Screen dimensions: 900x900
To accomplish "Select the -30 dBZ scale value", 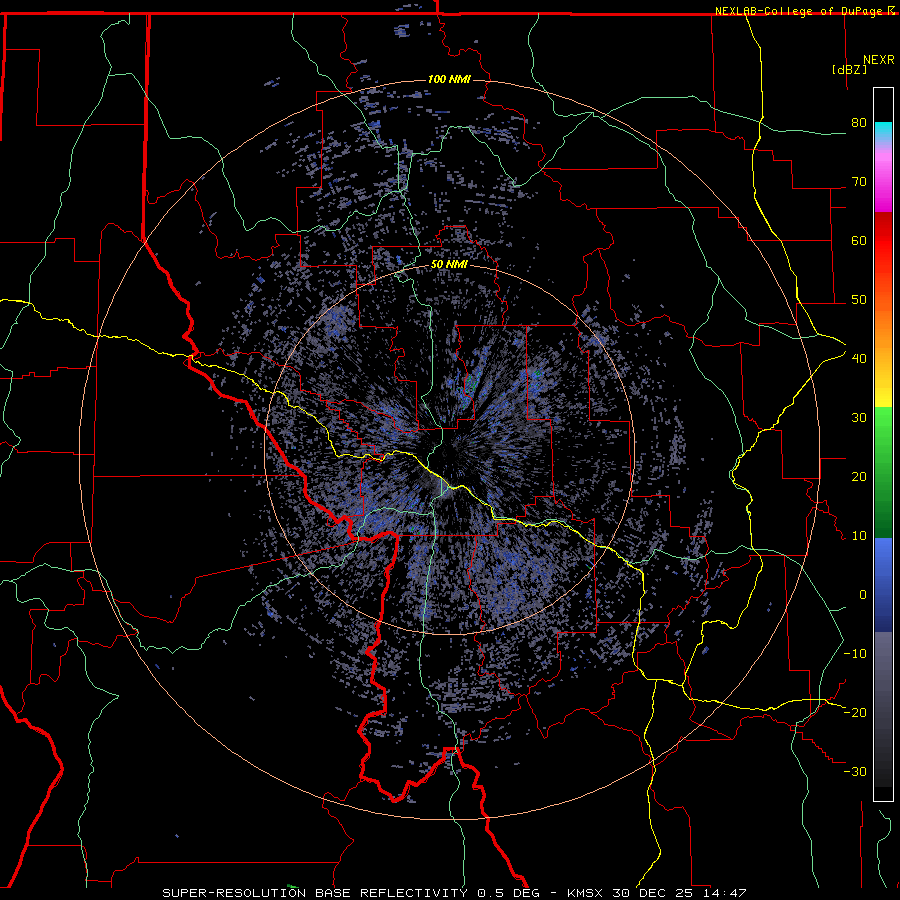I will tap(855, 771).
